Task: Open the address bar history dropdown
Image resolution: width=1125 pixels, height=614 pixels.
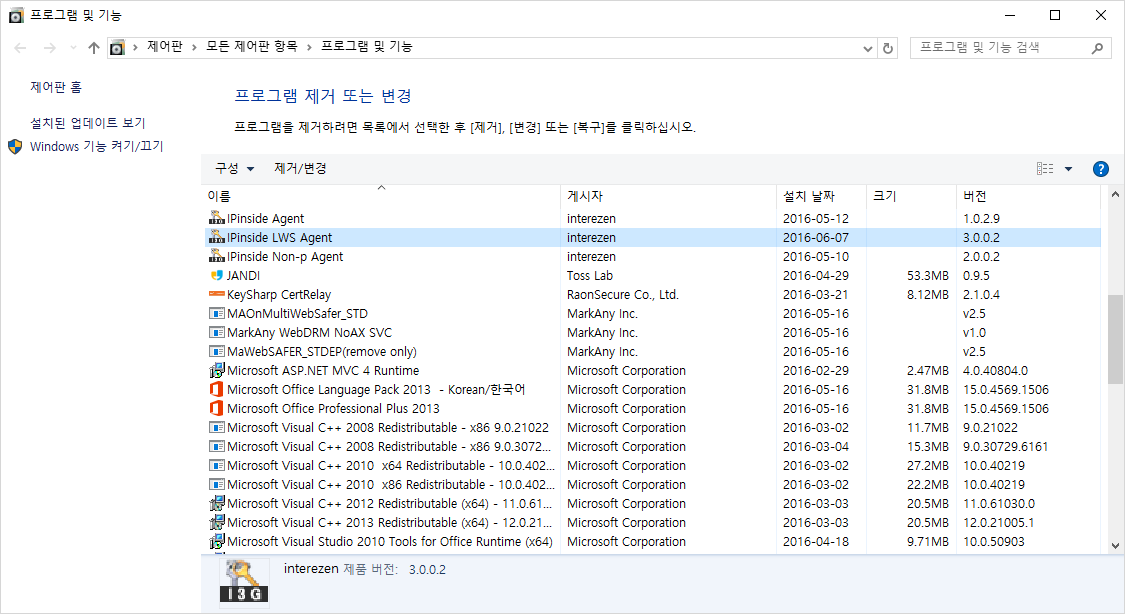Action: (867, 46)
